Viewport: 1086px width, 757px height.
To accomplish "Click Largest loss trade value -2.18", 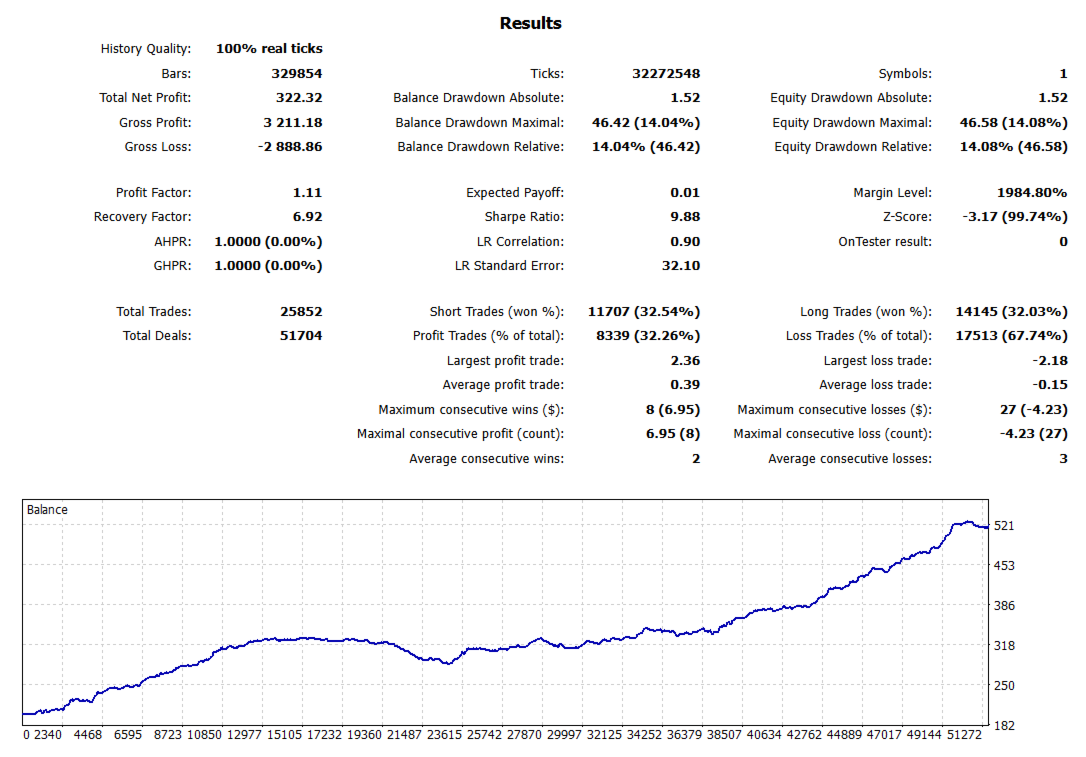I will [1050, 361].
